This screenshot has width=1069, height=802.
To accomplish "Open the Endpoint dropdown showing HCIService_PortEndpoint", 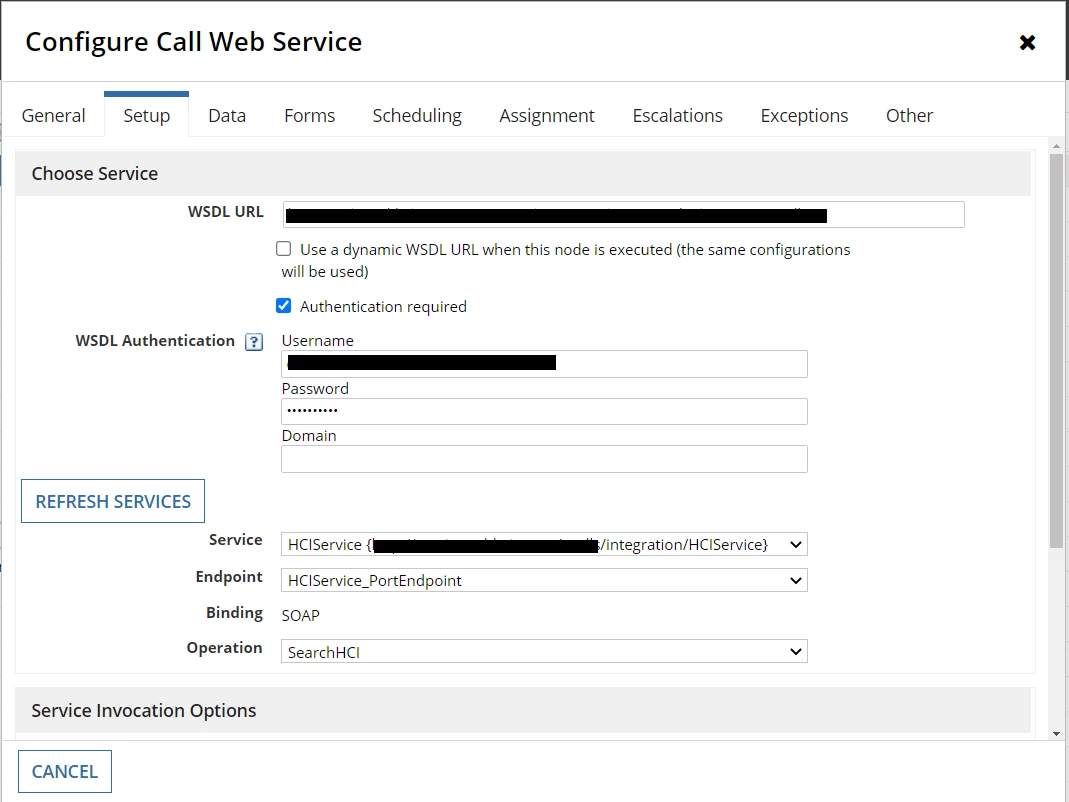I will pos(544,580).
